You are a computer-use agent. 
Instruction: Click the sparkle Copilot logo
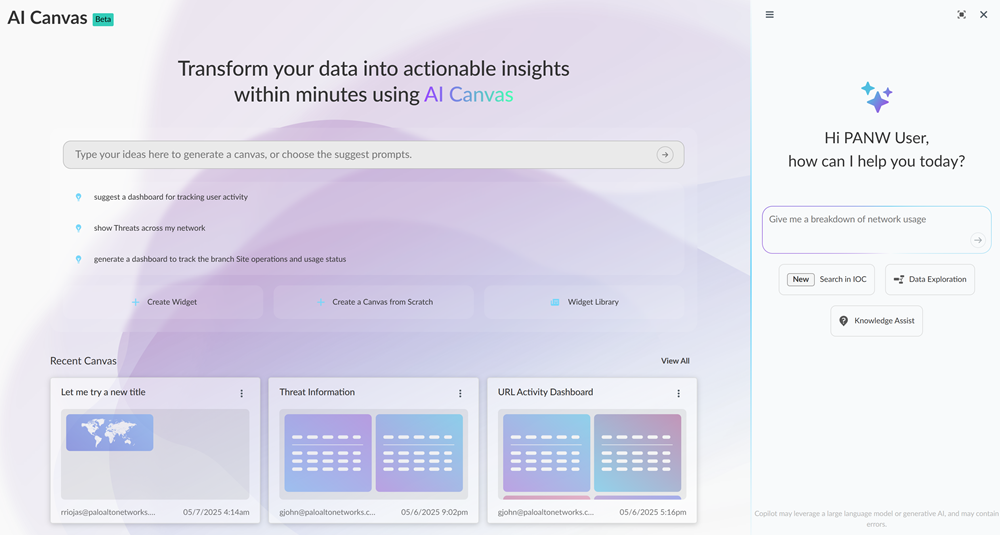[876, 97]
